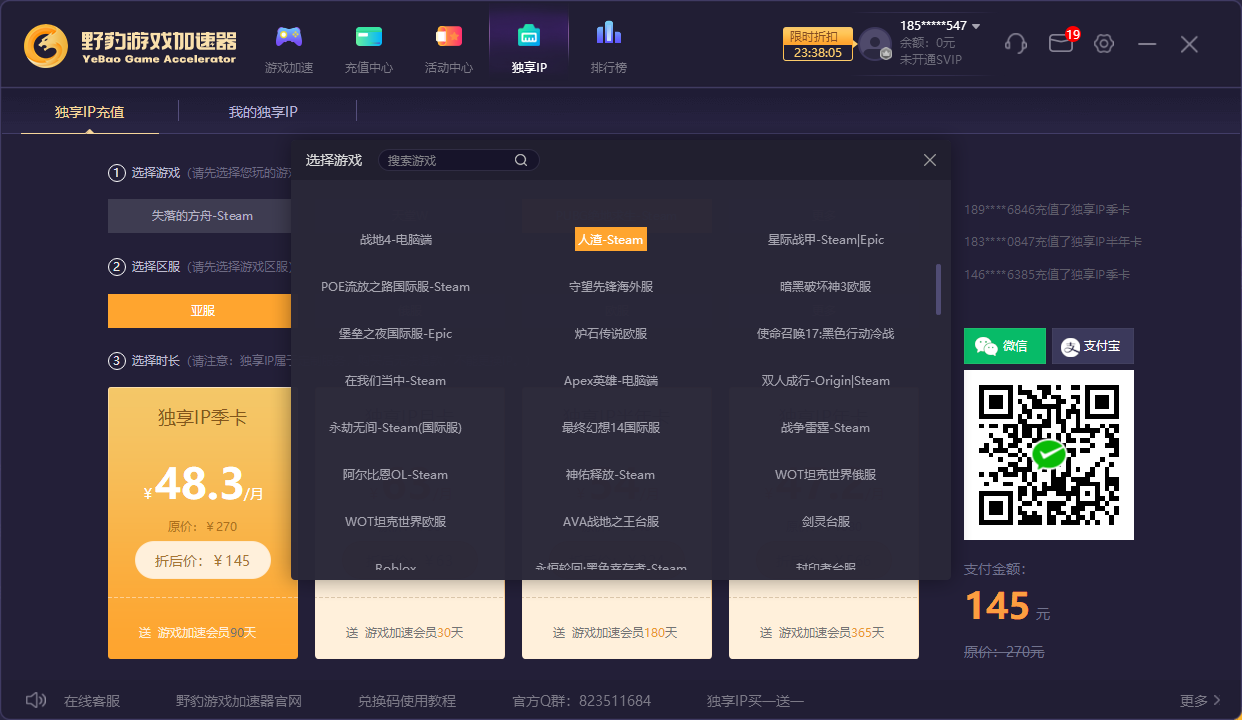Click the user avatar icon
This screenshot has width=1242, height=720.
click(x=875, y=44)
